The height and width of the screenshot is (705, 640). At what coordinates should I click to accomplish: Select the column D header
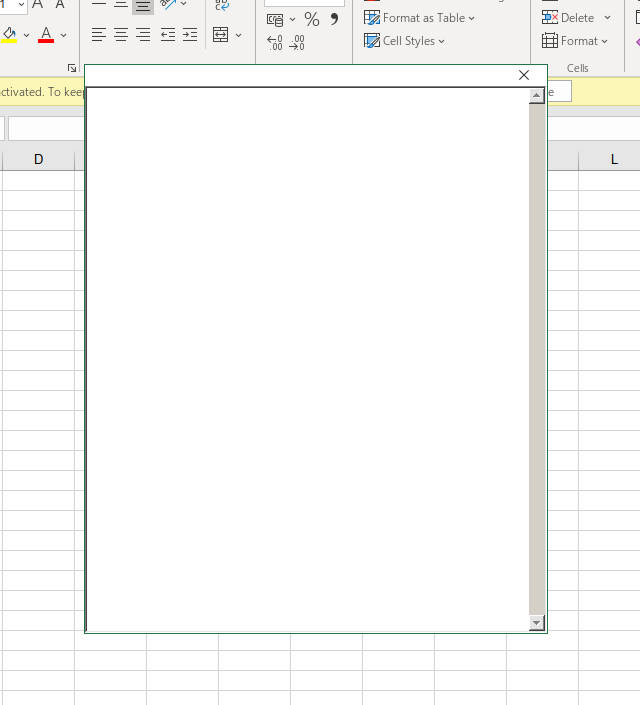38,159
